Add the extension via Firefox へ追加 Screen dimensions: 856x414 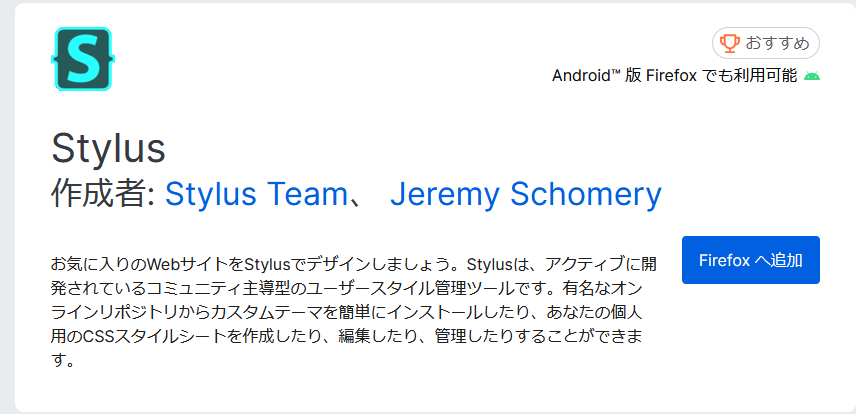751,260
